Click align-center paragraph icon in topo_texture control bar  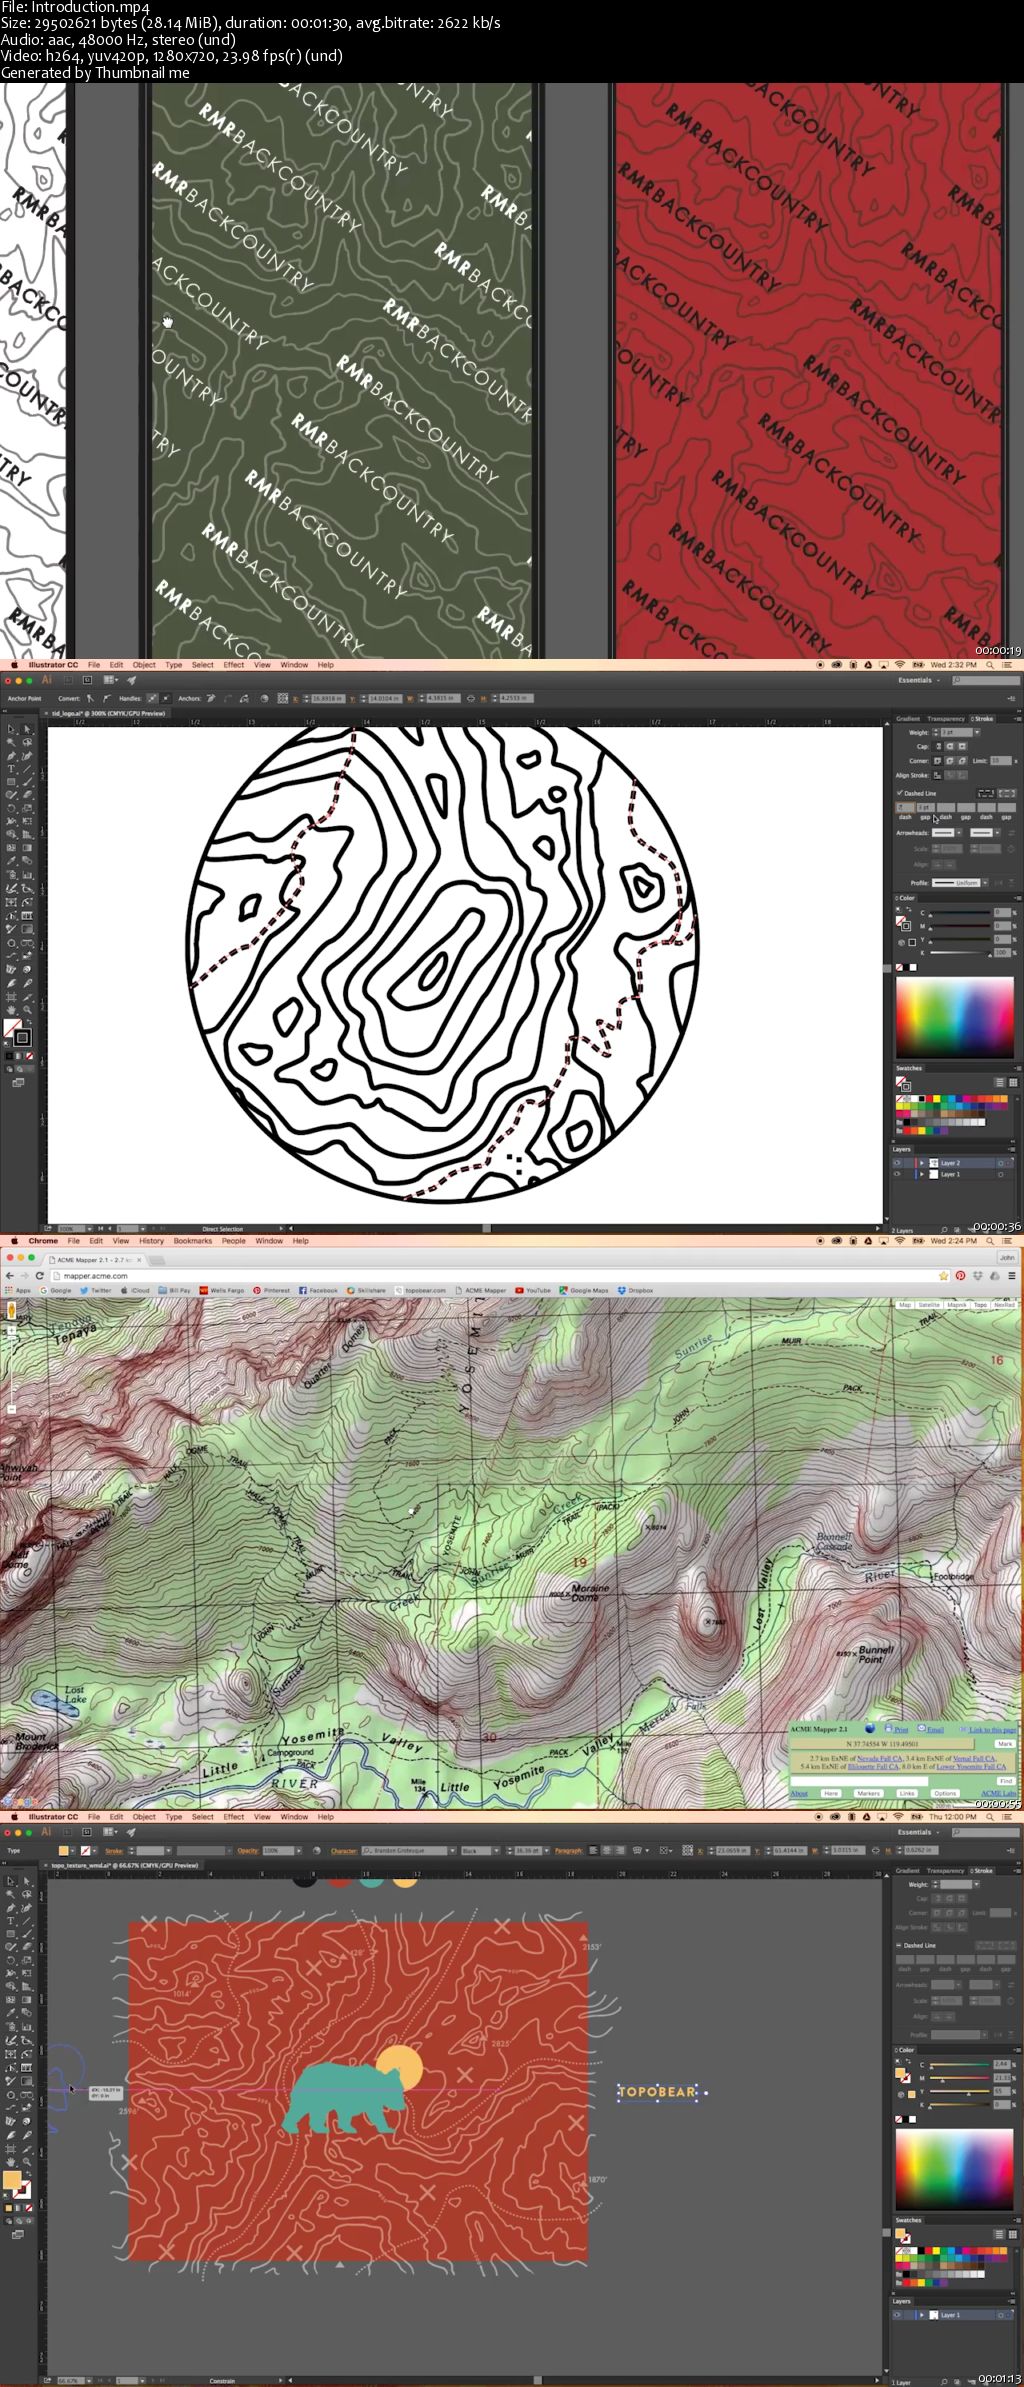pos(606,1850)
